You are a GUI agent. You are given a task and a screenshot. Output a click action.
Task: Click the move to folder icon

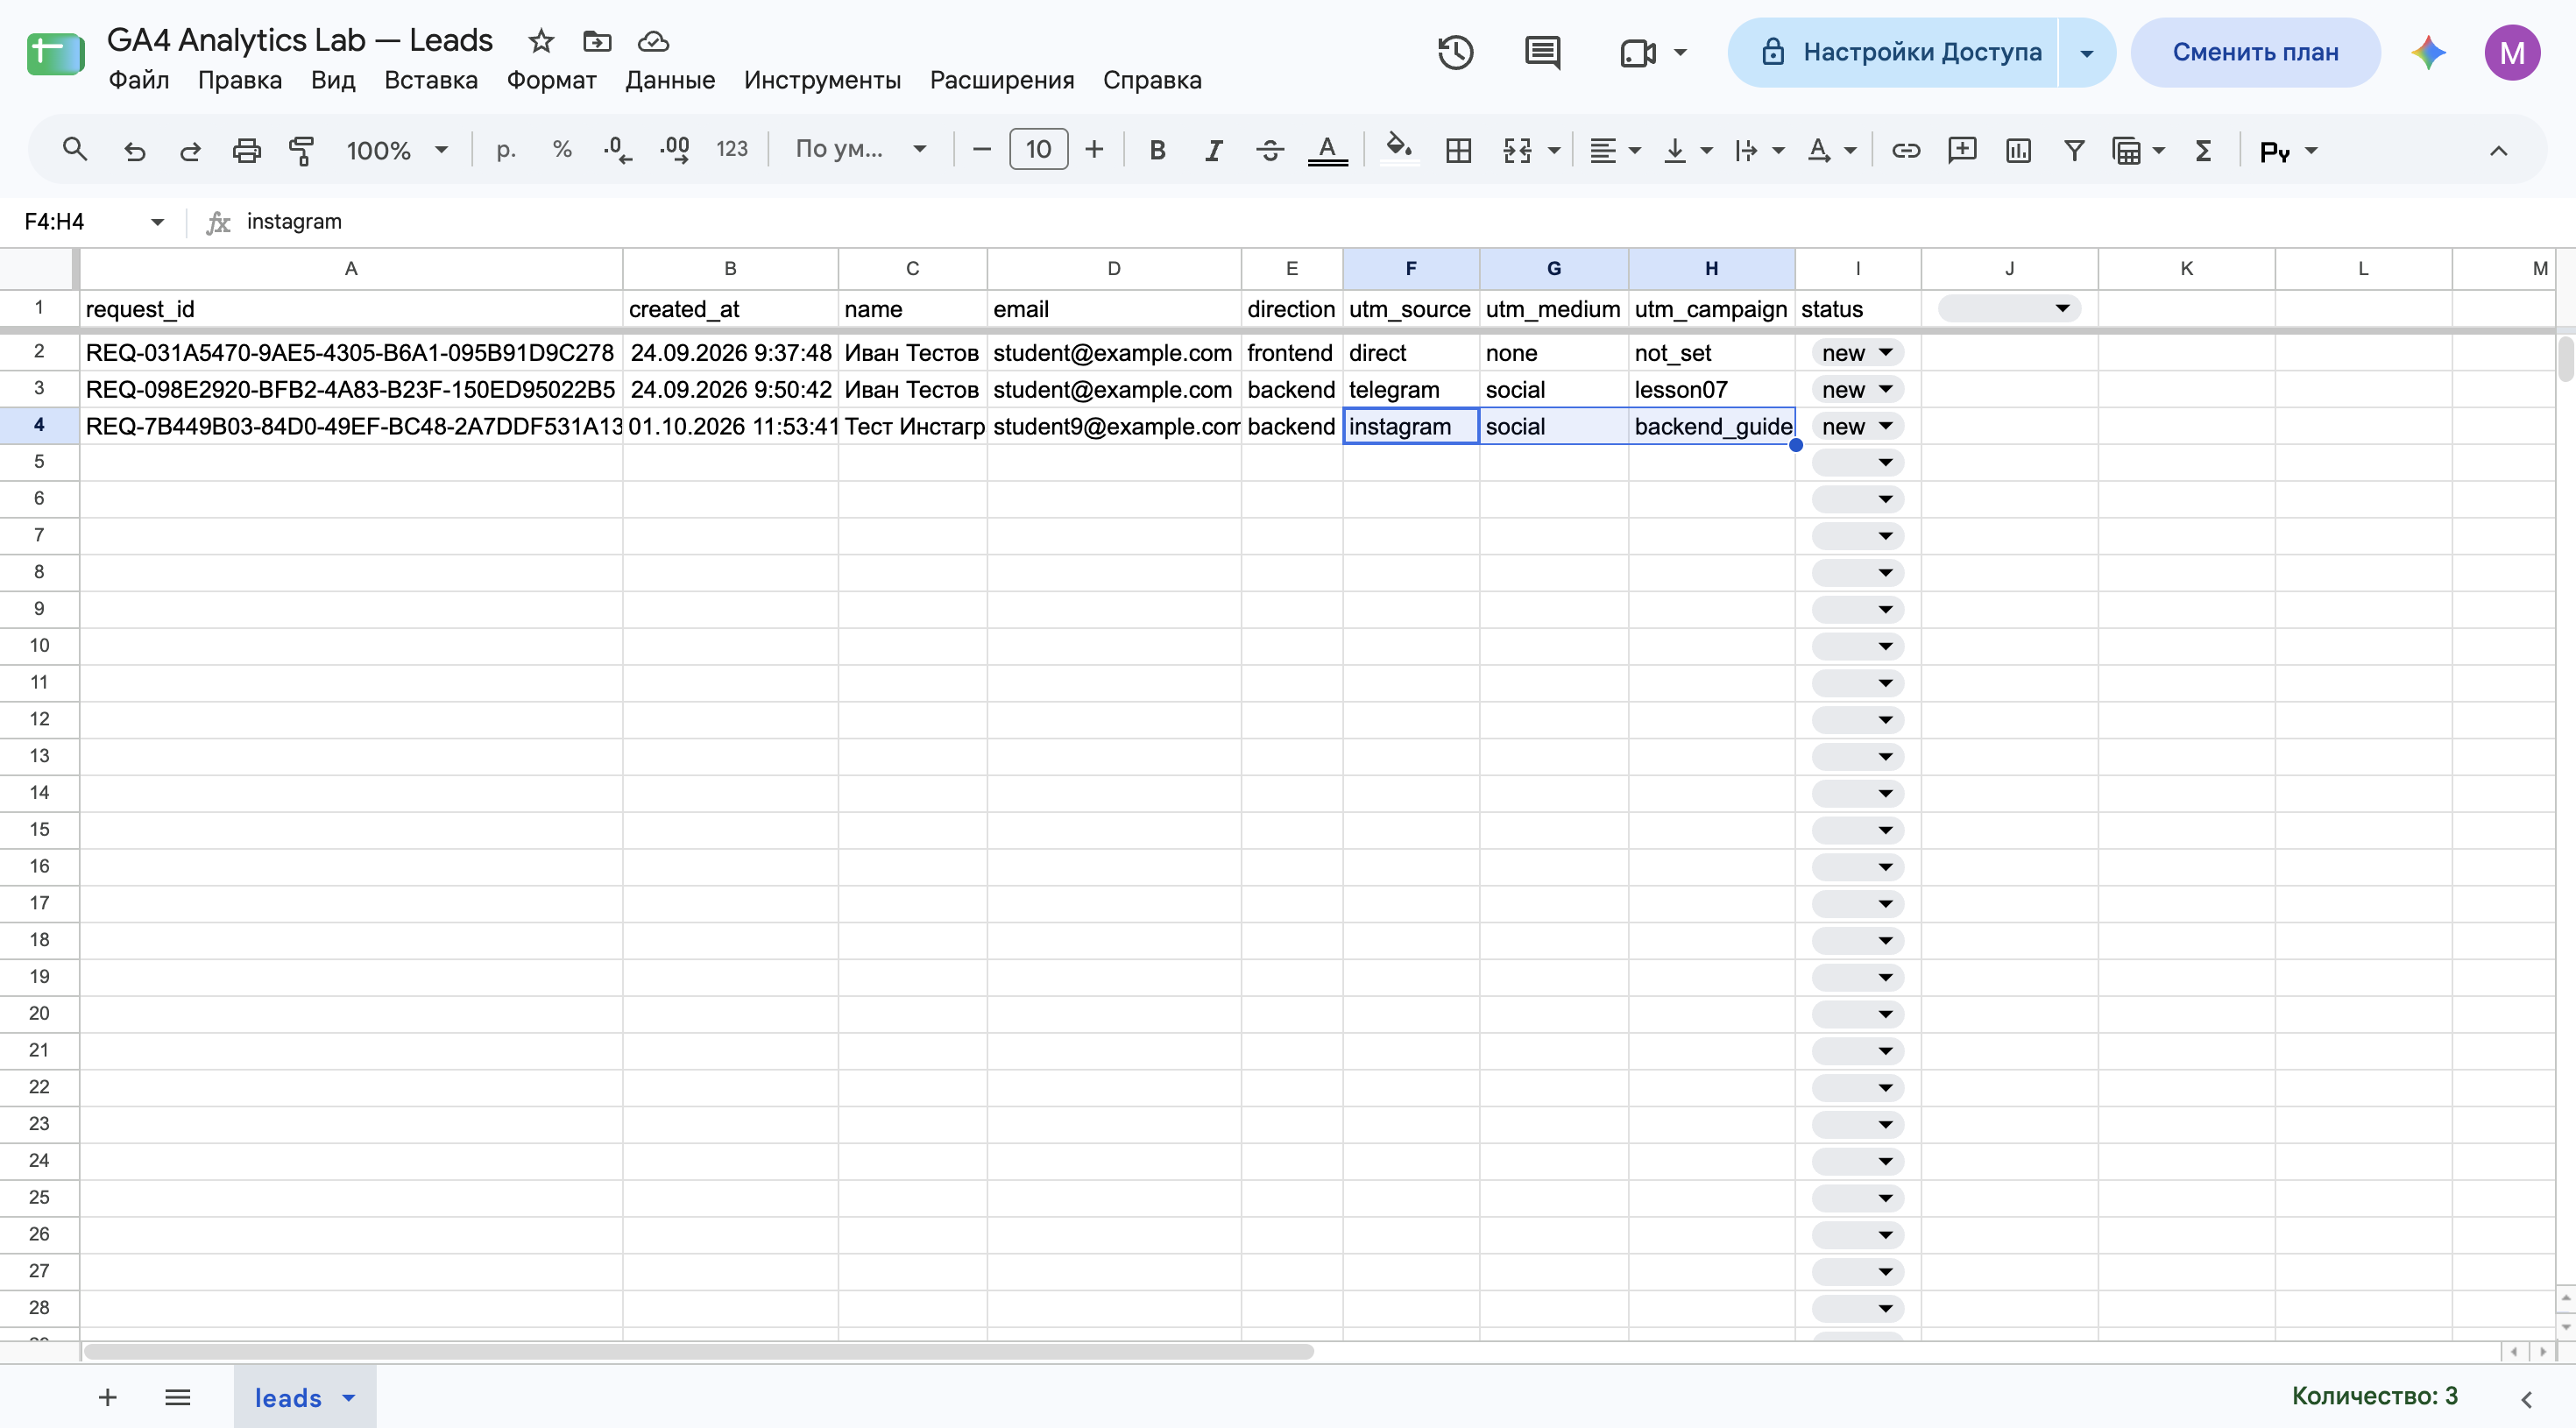point(597,41)
